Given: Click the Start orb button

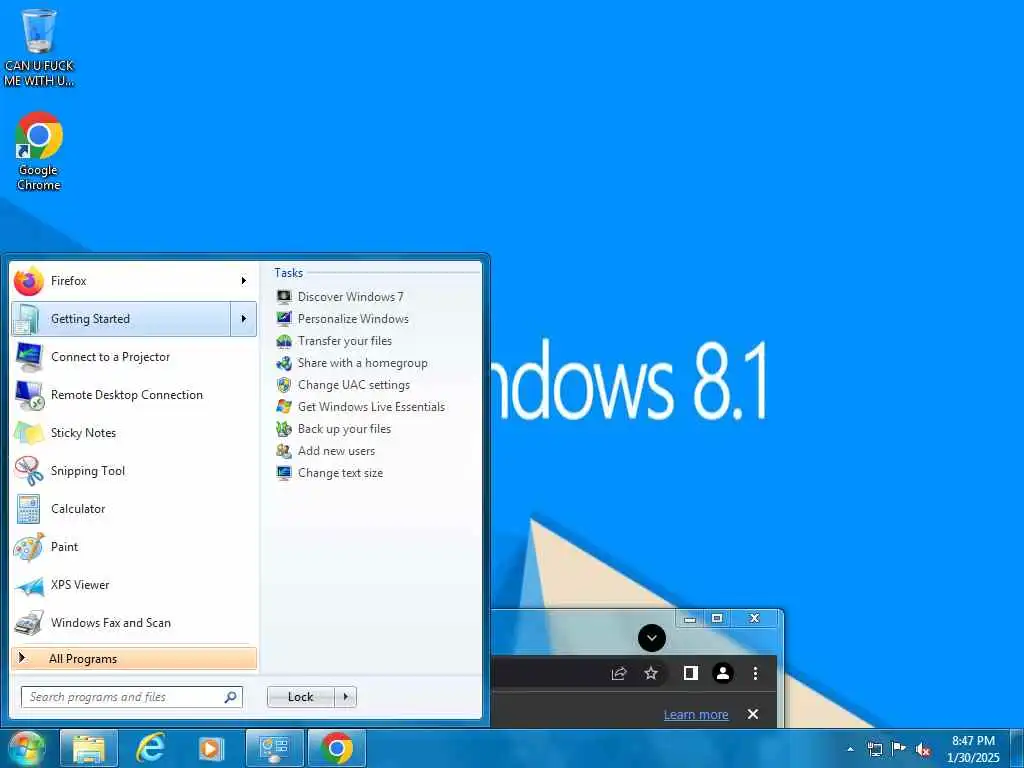Looking at the screenshot, I should tap(26, 748).
